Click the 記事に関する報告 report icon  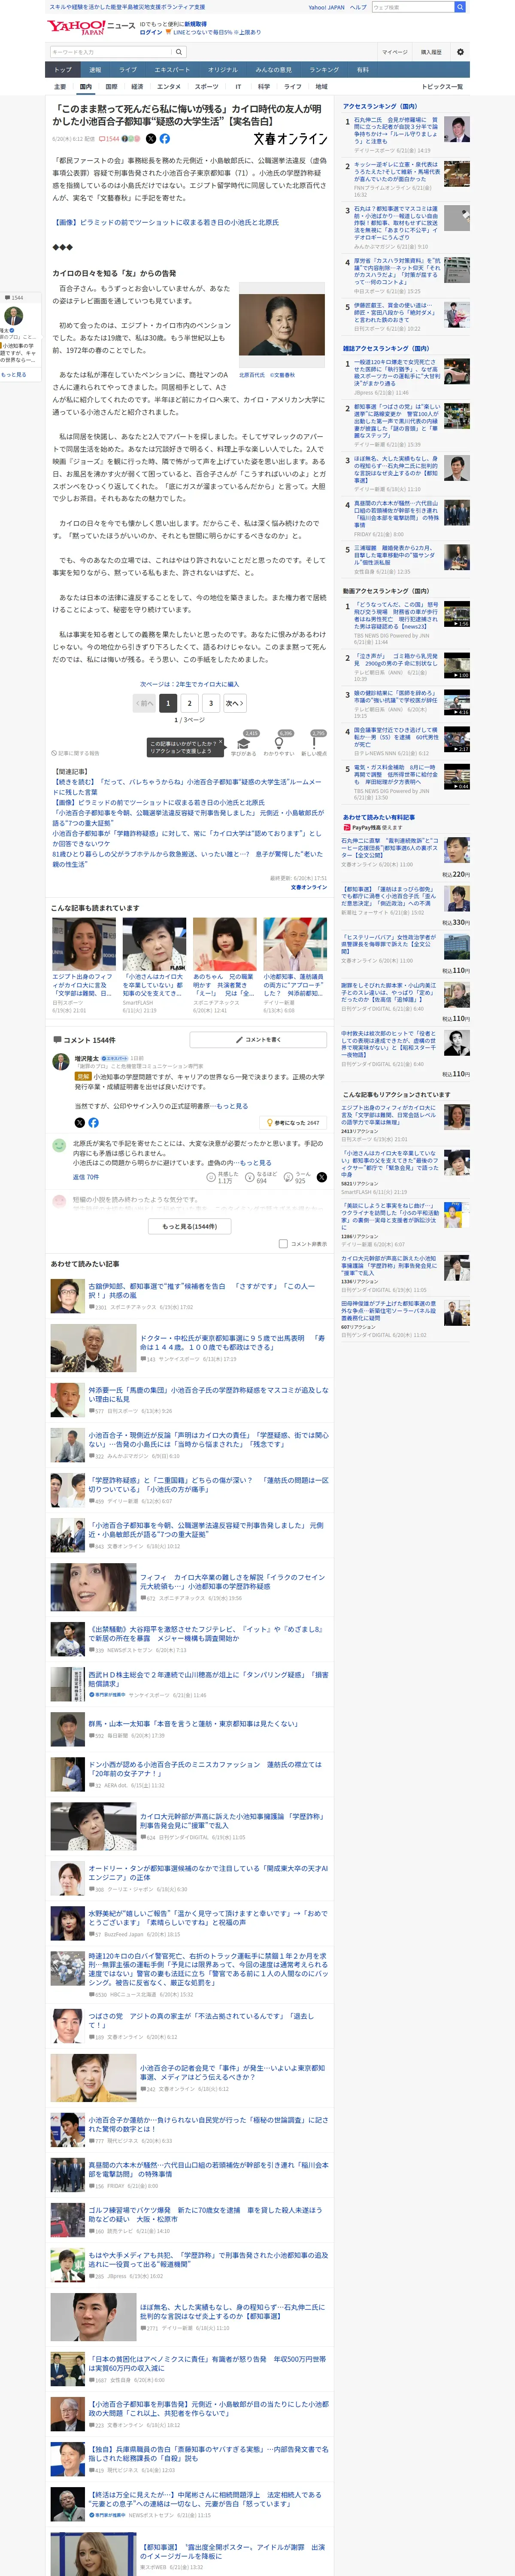[x=76, y=753]
